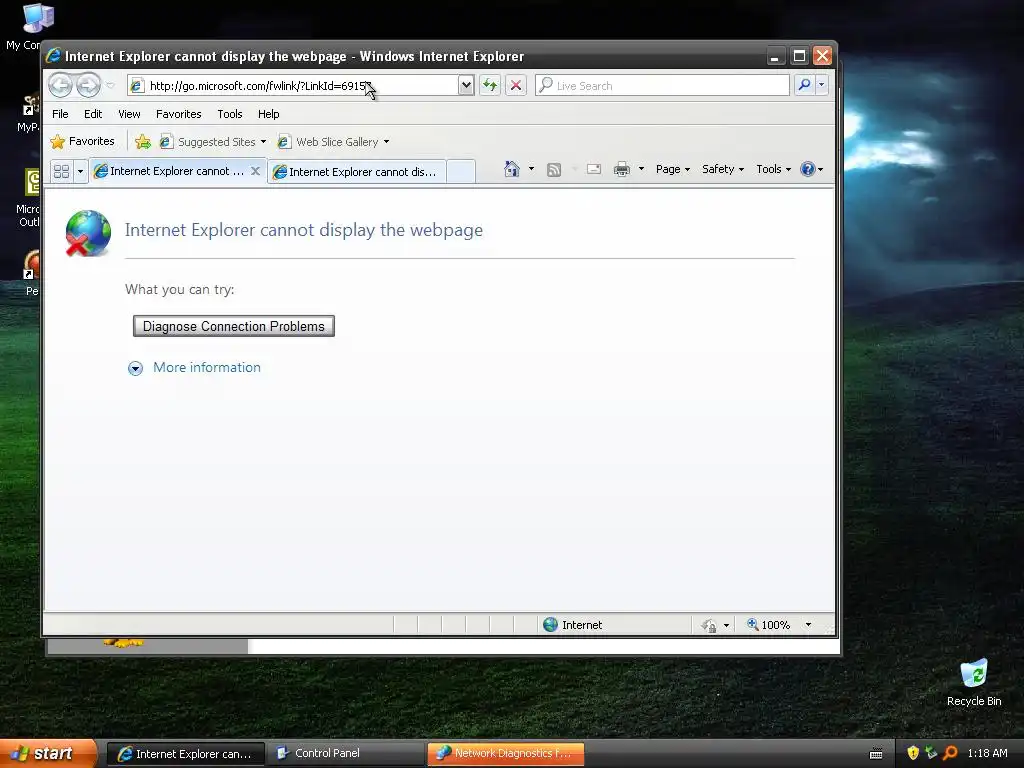The height and width of the screenshot is (768, 1024).
Task: Open the Favorites menu
Action: pyautogui.click(x=178, y=114)
